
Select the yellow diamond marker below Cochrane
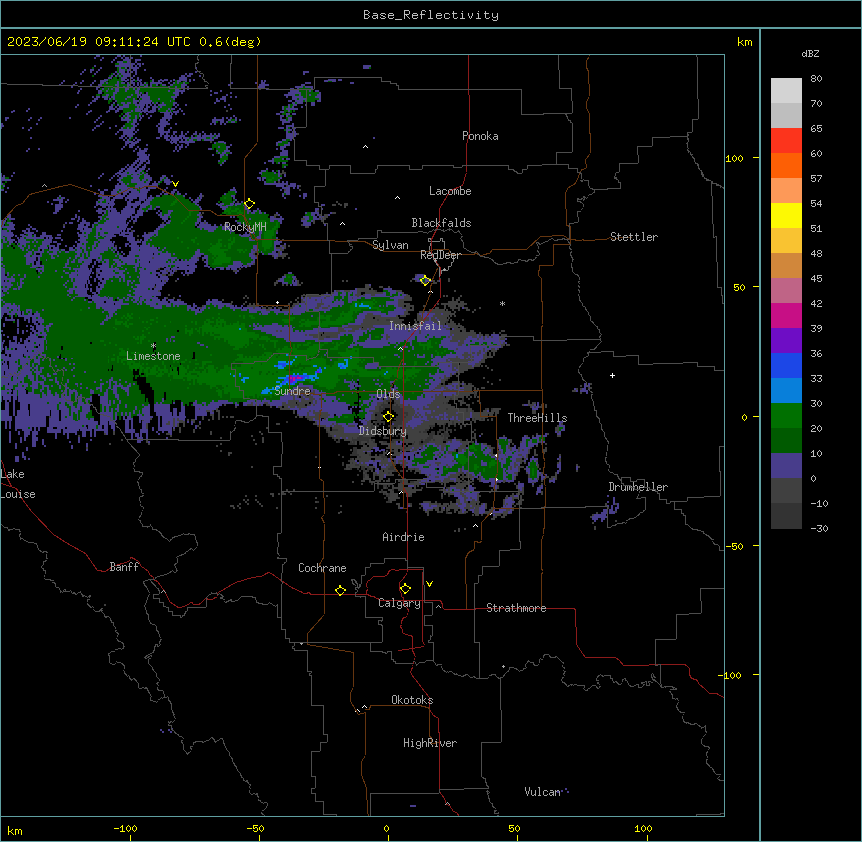pyautogui.click(x=340, y=590)
